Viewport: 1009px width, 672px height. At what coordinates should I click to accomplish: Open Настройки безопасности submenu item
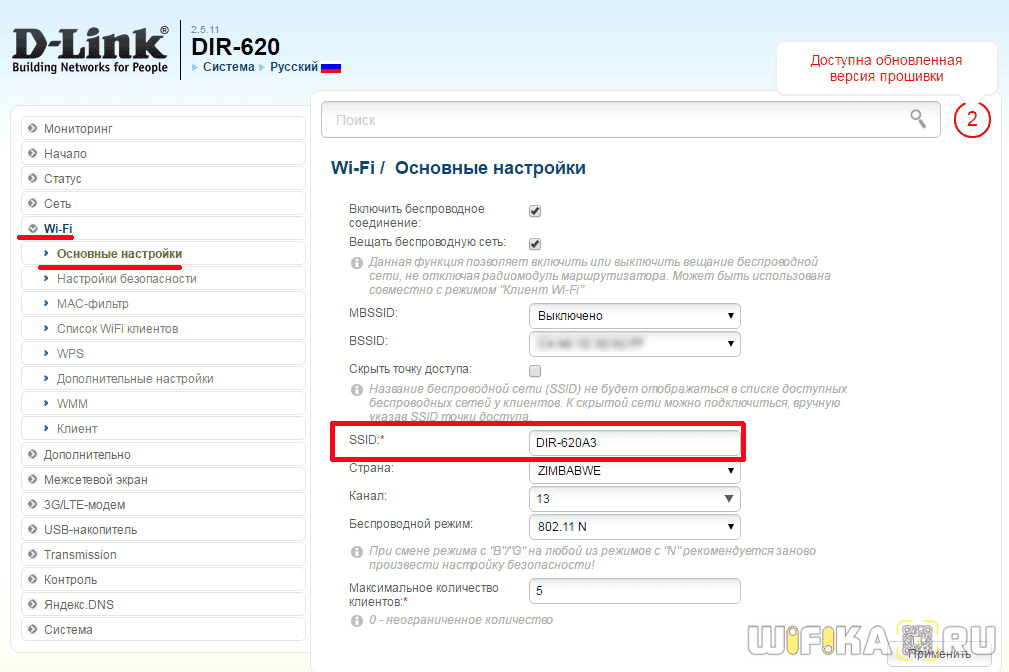tap(126, 279)
